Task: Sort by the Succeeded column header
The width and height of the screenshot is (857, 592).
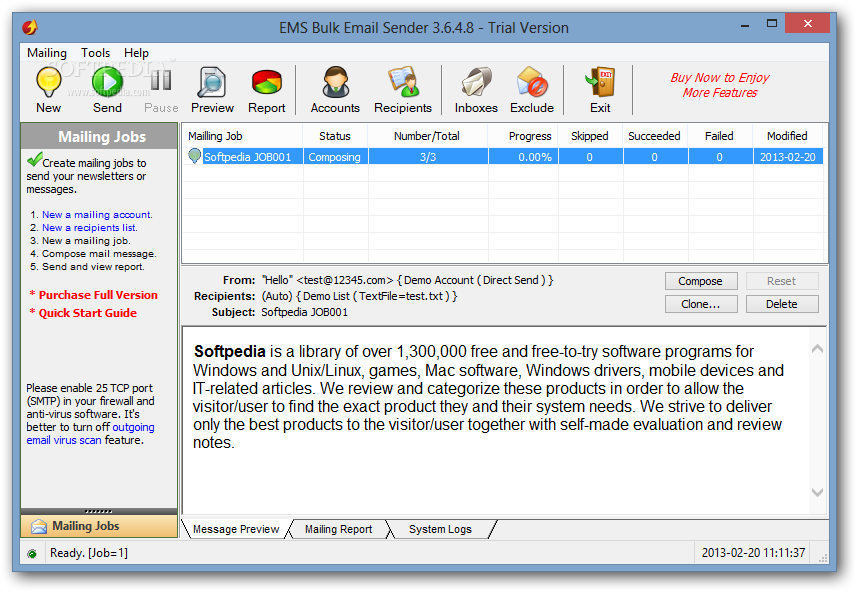Action: (x=654, y=136)
